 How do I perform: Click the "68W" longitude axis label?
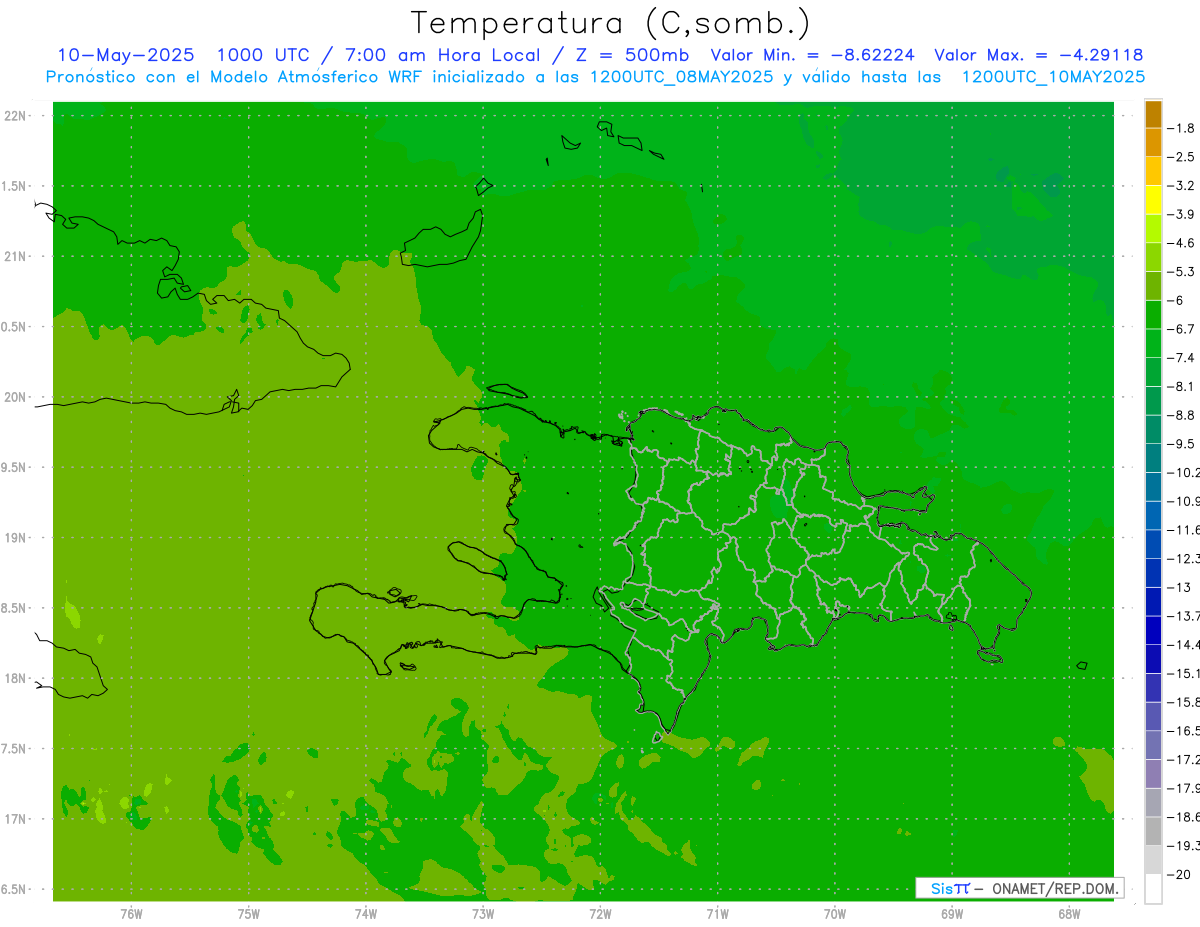coord(1069,914)
